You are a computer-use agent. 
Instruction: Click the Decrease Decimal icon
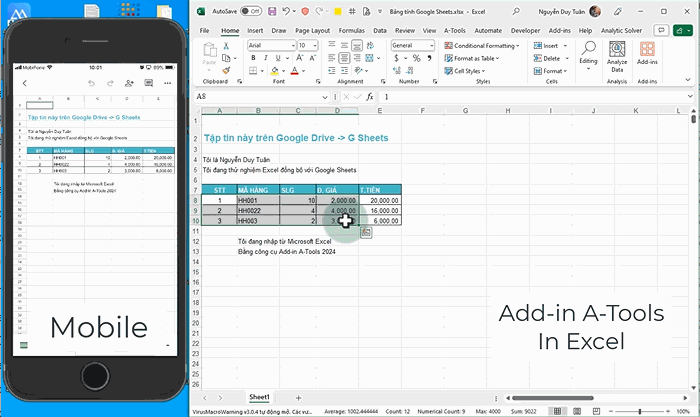[410, 71]
